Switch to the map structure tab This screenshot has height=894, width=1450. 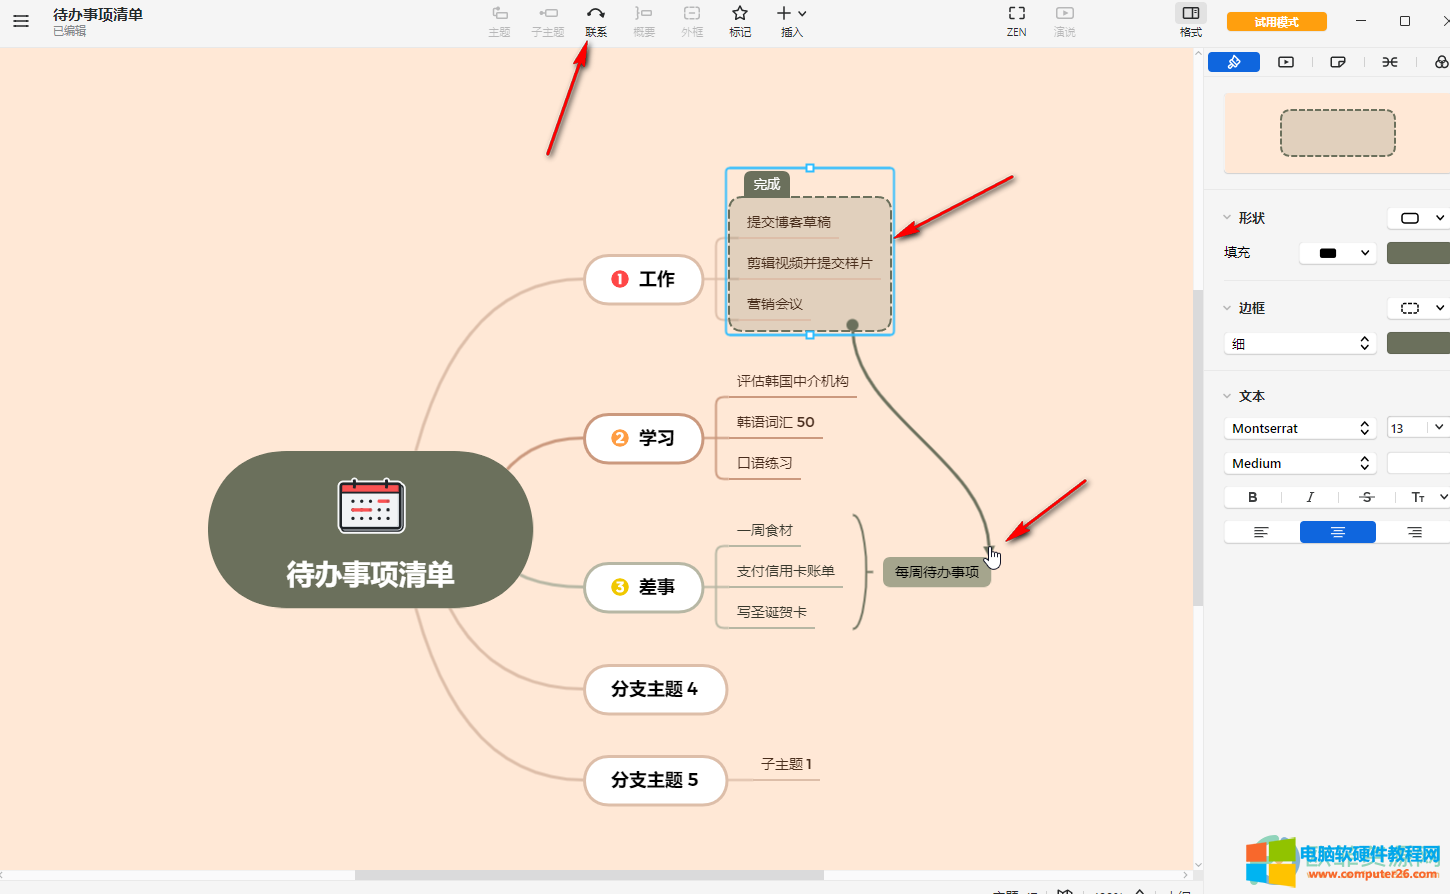point(1390,62)
